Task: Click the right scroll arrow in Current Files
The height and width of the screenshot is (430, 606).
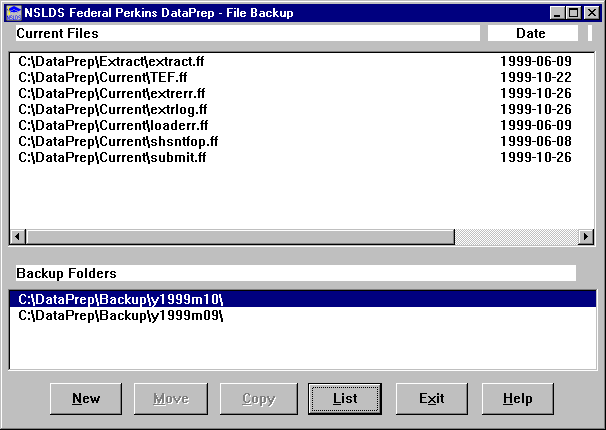Action: 586,236
